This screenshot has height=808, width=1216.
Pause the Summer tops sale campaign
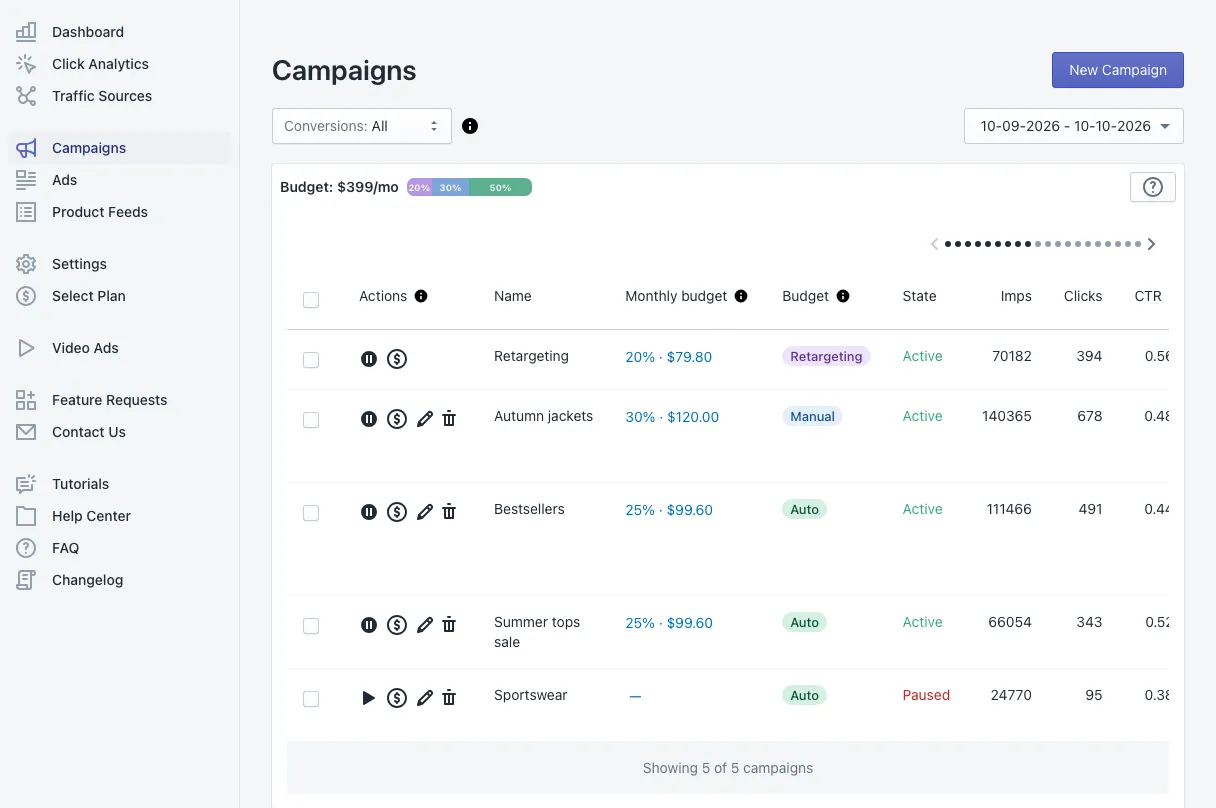click(369, 625)
